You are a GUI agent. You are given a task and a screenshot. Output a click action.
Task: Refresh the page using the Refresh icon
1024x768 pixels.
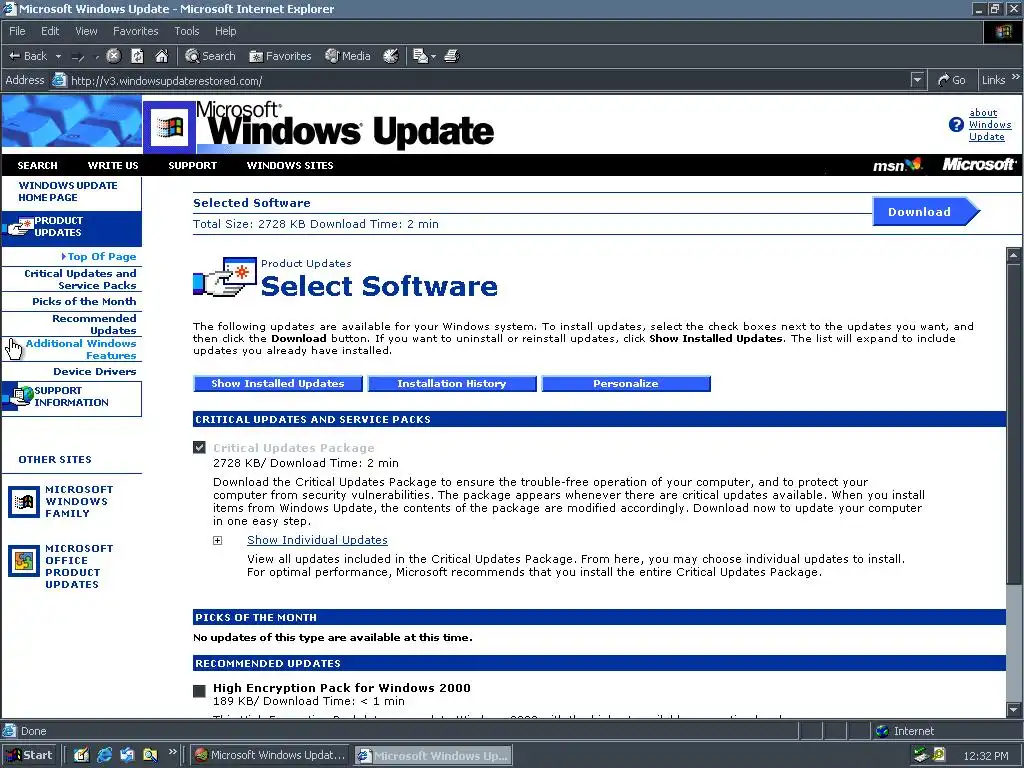[x=137, y=56]
